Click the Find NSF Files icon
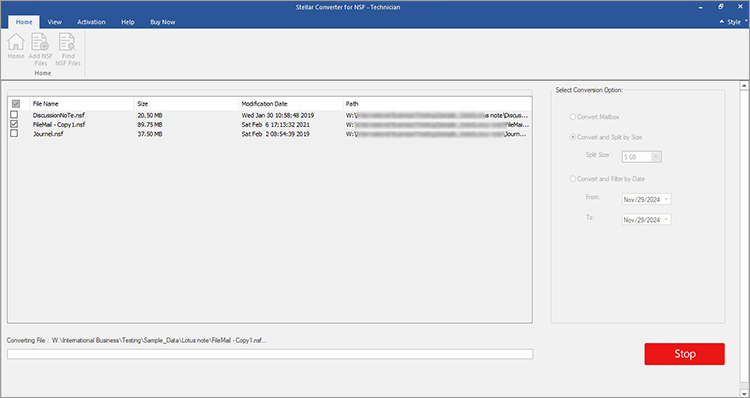750x398 pixels. [x=67, y=42]
